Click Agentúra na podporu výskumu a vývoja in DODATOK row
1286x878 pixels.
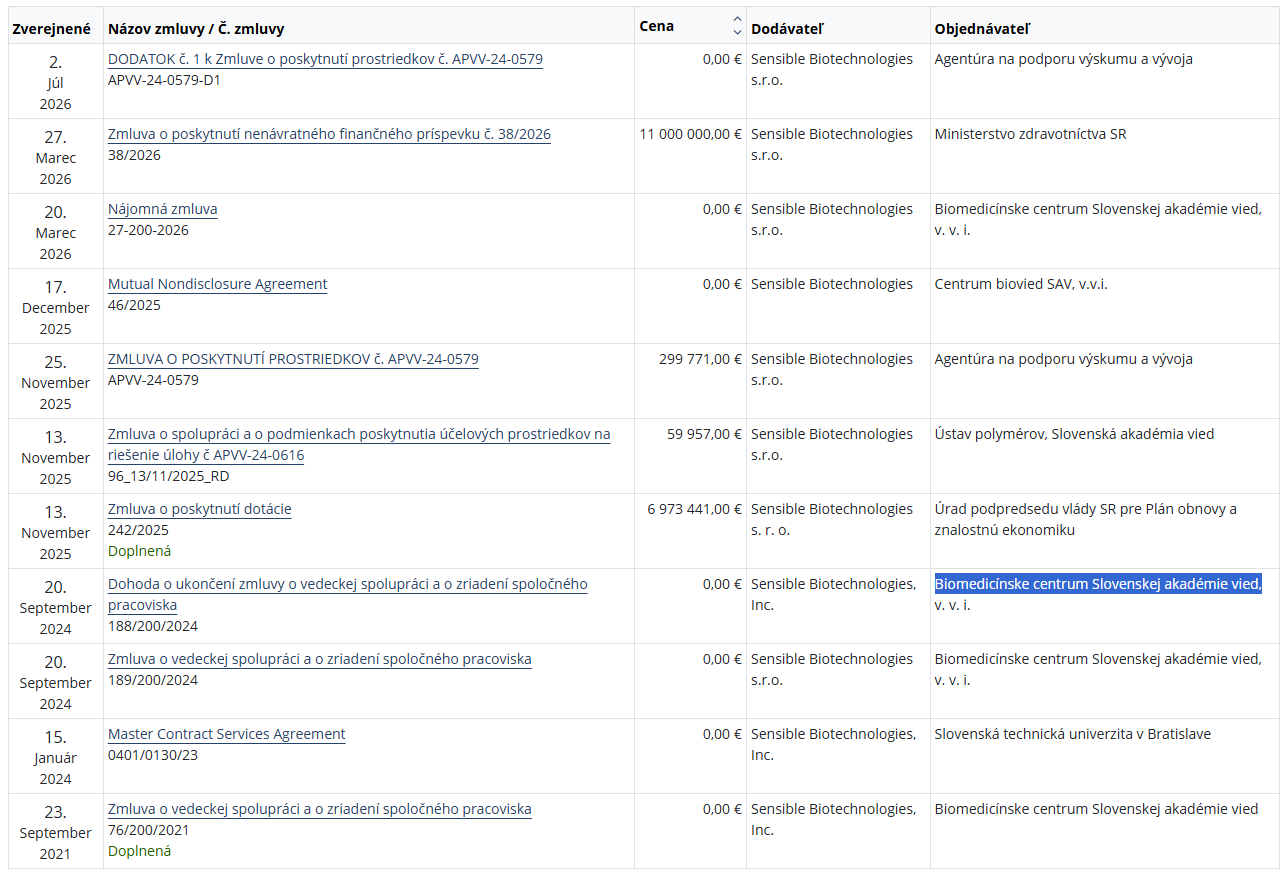(x=1064, y=59)
